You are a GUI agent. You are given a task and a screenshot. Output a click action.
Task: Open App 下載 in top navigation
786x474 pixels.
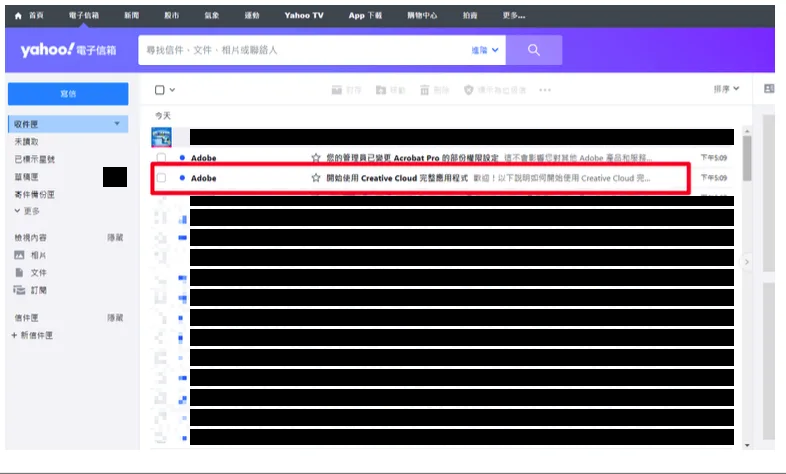[x=365, y=16]
